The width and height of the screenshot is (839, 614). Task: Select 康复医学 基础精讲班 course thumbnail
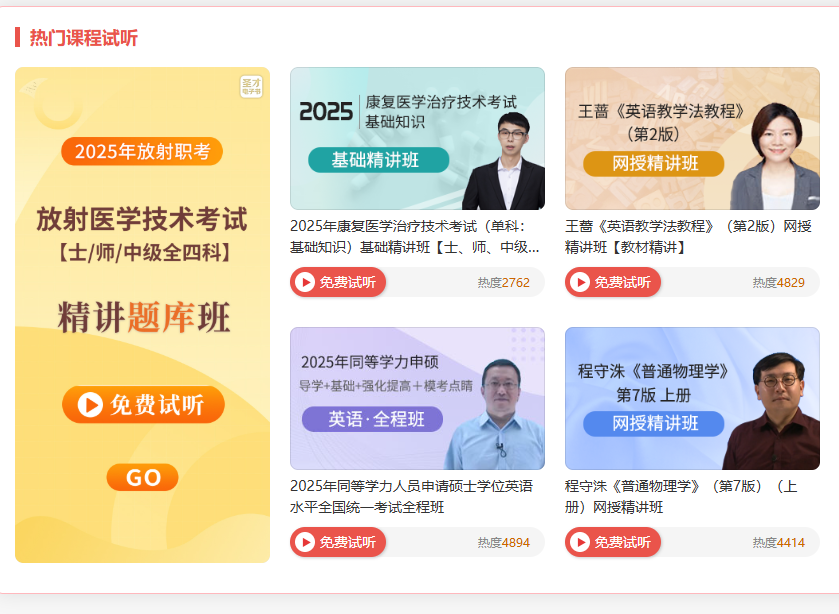pos(417,138)
